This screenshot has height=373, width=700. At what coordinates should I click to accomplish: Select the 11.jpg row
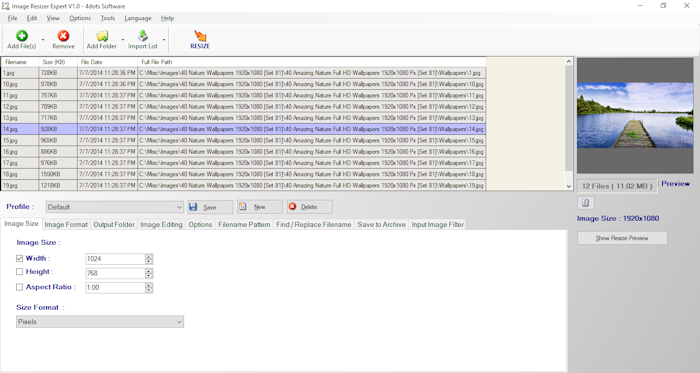click(x=243, y=95)
